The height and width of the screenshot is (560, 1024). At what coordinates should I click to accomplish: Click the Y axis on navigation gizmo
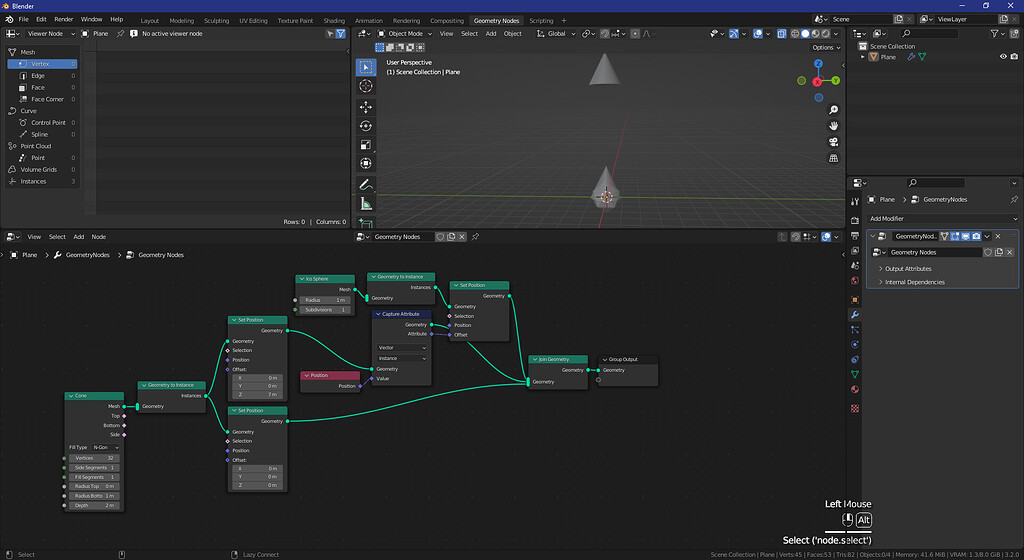coord(835,81)
